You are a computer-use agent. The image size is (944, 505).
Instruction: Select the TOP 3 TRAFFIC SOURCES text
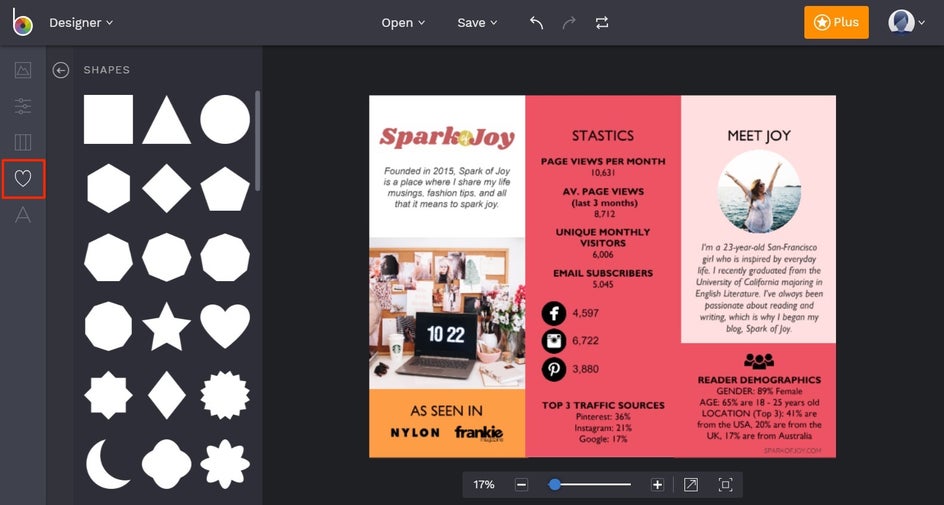[603, 405]
